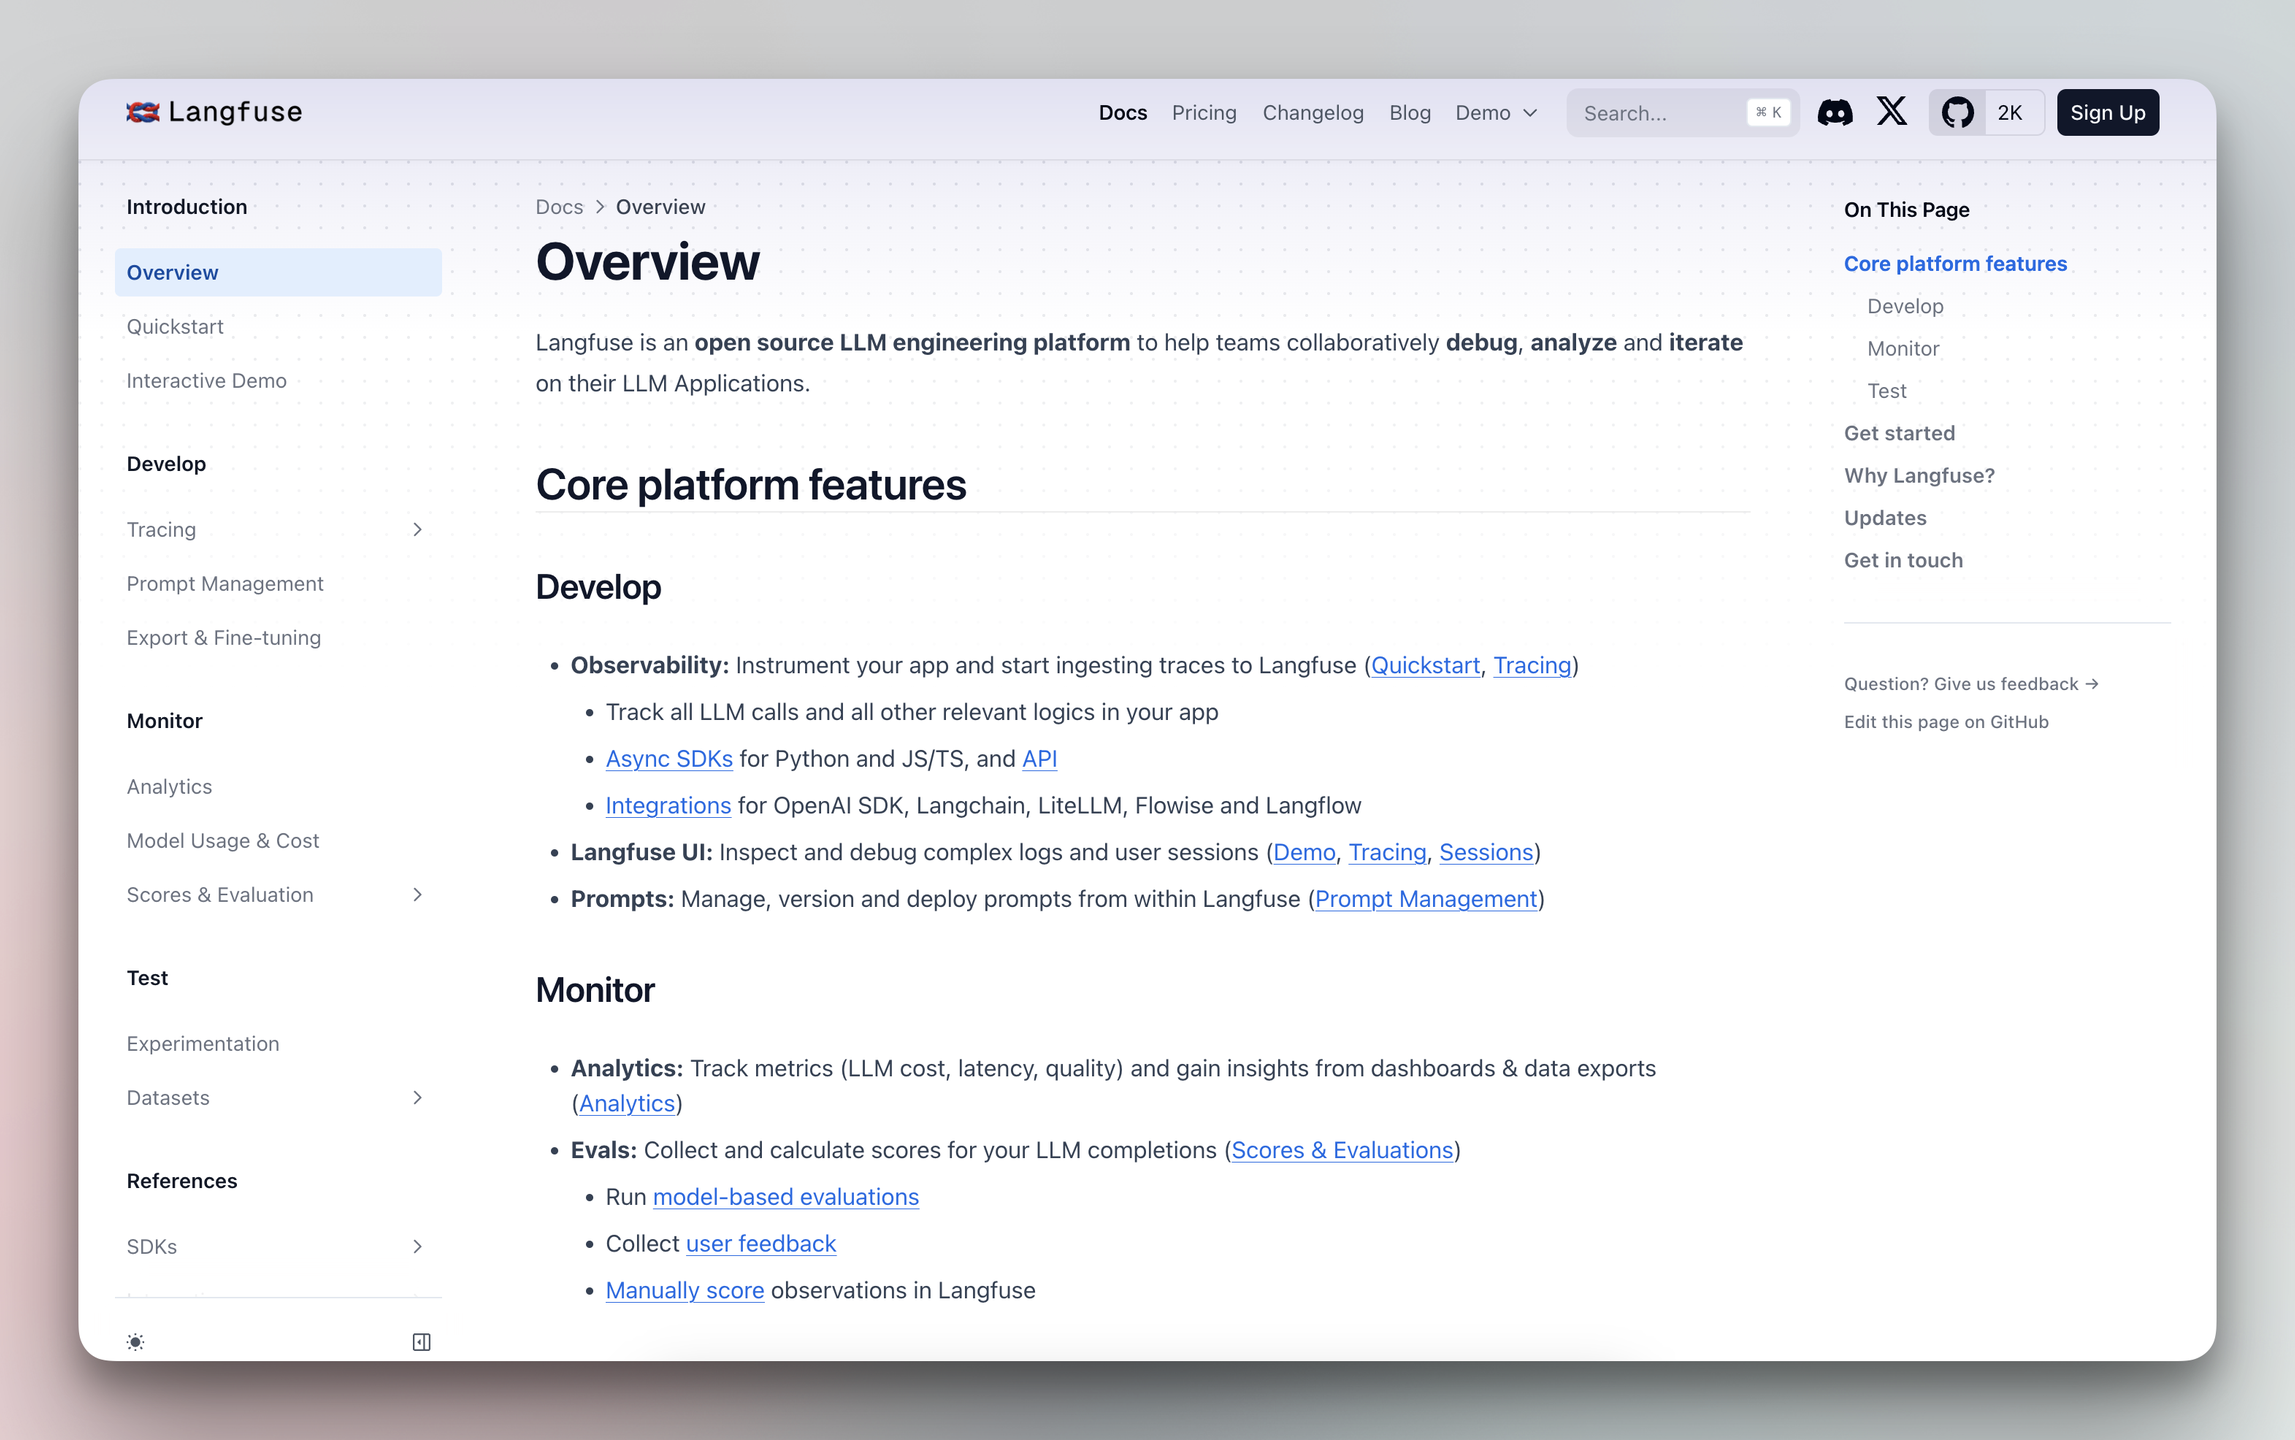Focus the Search input field
This screenshot has height=1440, width=2295.
(1660, 112)
